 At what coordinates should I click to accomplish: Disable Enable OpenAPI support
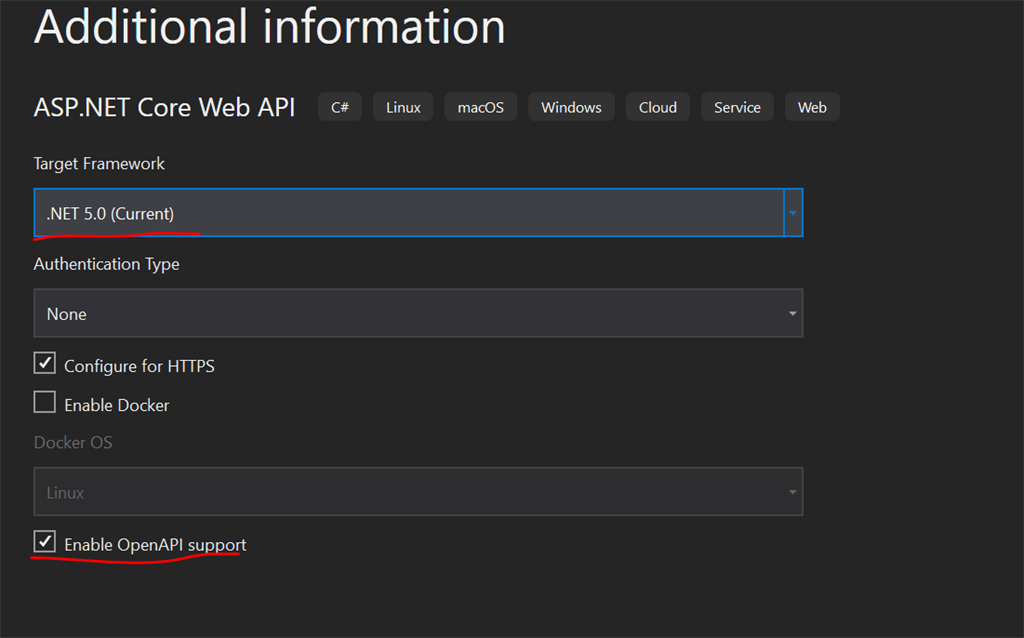(x=44, y=543)
